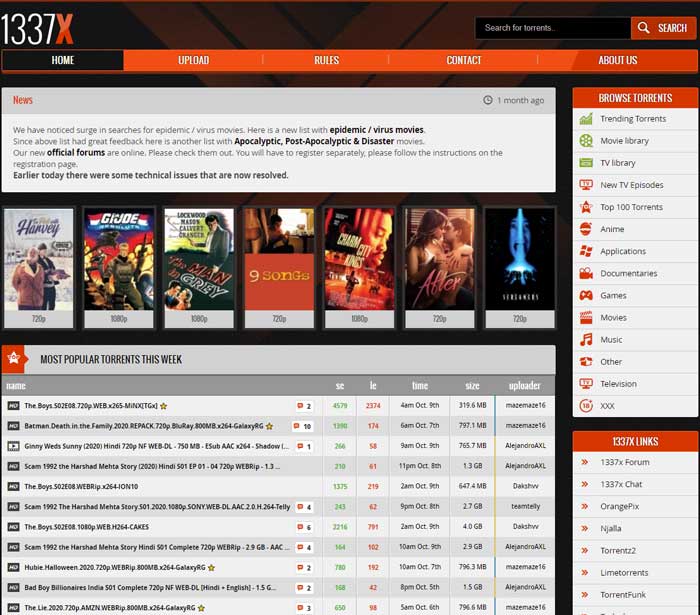Image resolution: width=700 pixels, height=615 pixels.
Task: Open the Screamers poster thumbnail
Action: (x=520, y=259)
